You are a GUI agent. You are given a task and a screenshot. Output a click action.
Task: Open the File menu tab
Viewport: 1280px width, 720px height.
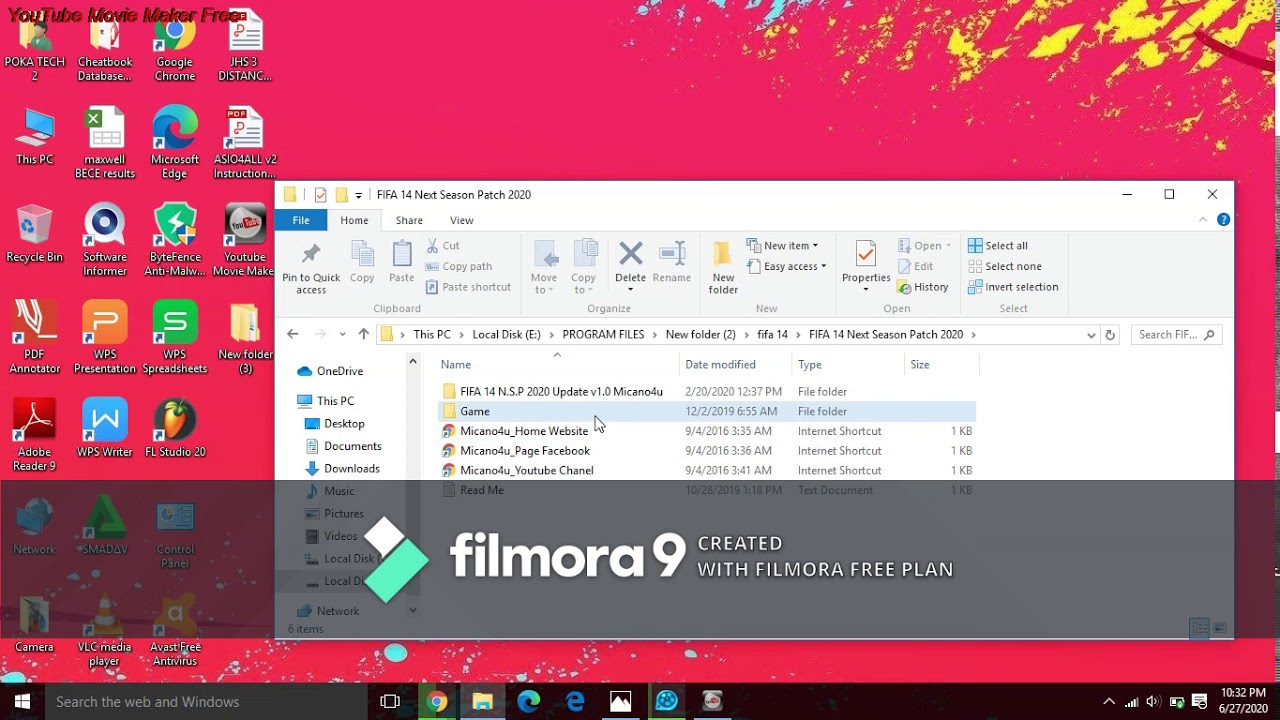coord(301,220)
